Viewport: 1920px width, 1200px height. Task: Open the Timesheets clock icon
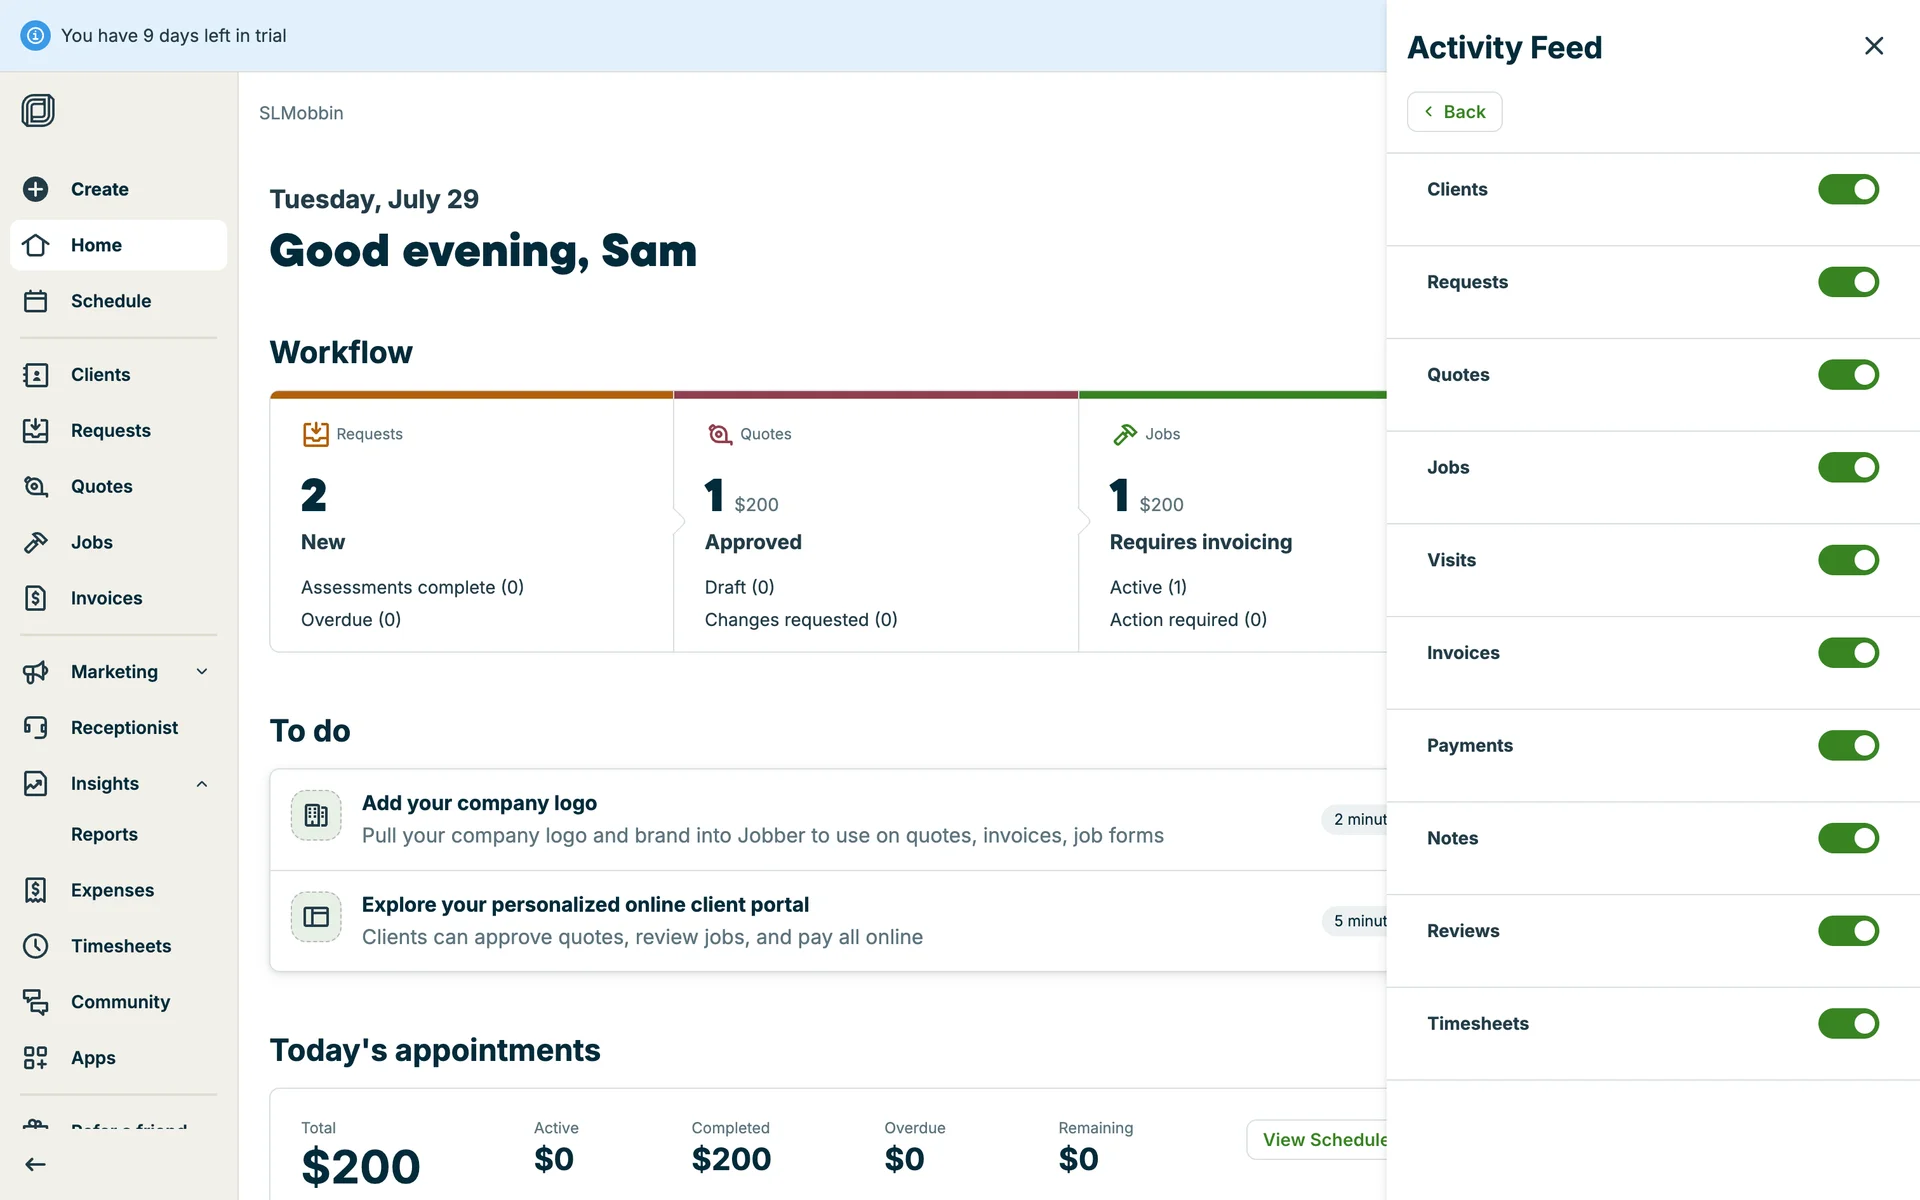click(x=36, y=946)
